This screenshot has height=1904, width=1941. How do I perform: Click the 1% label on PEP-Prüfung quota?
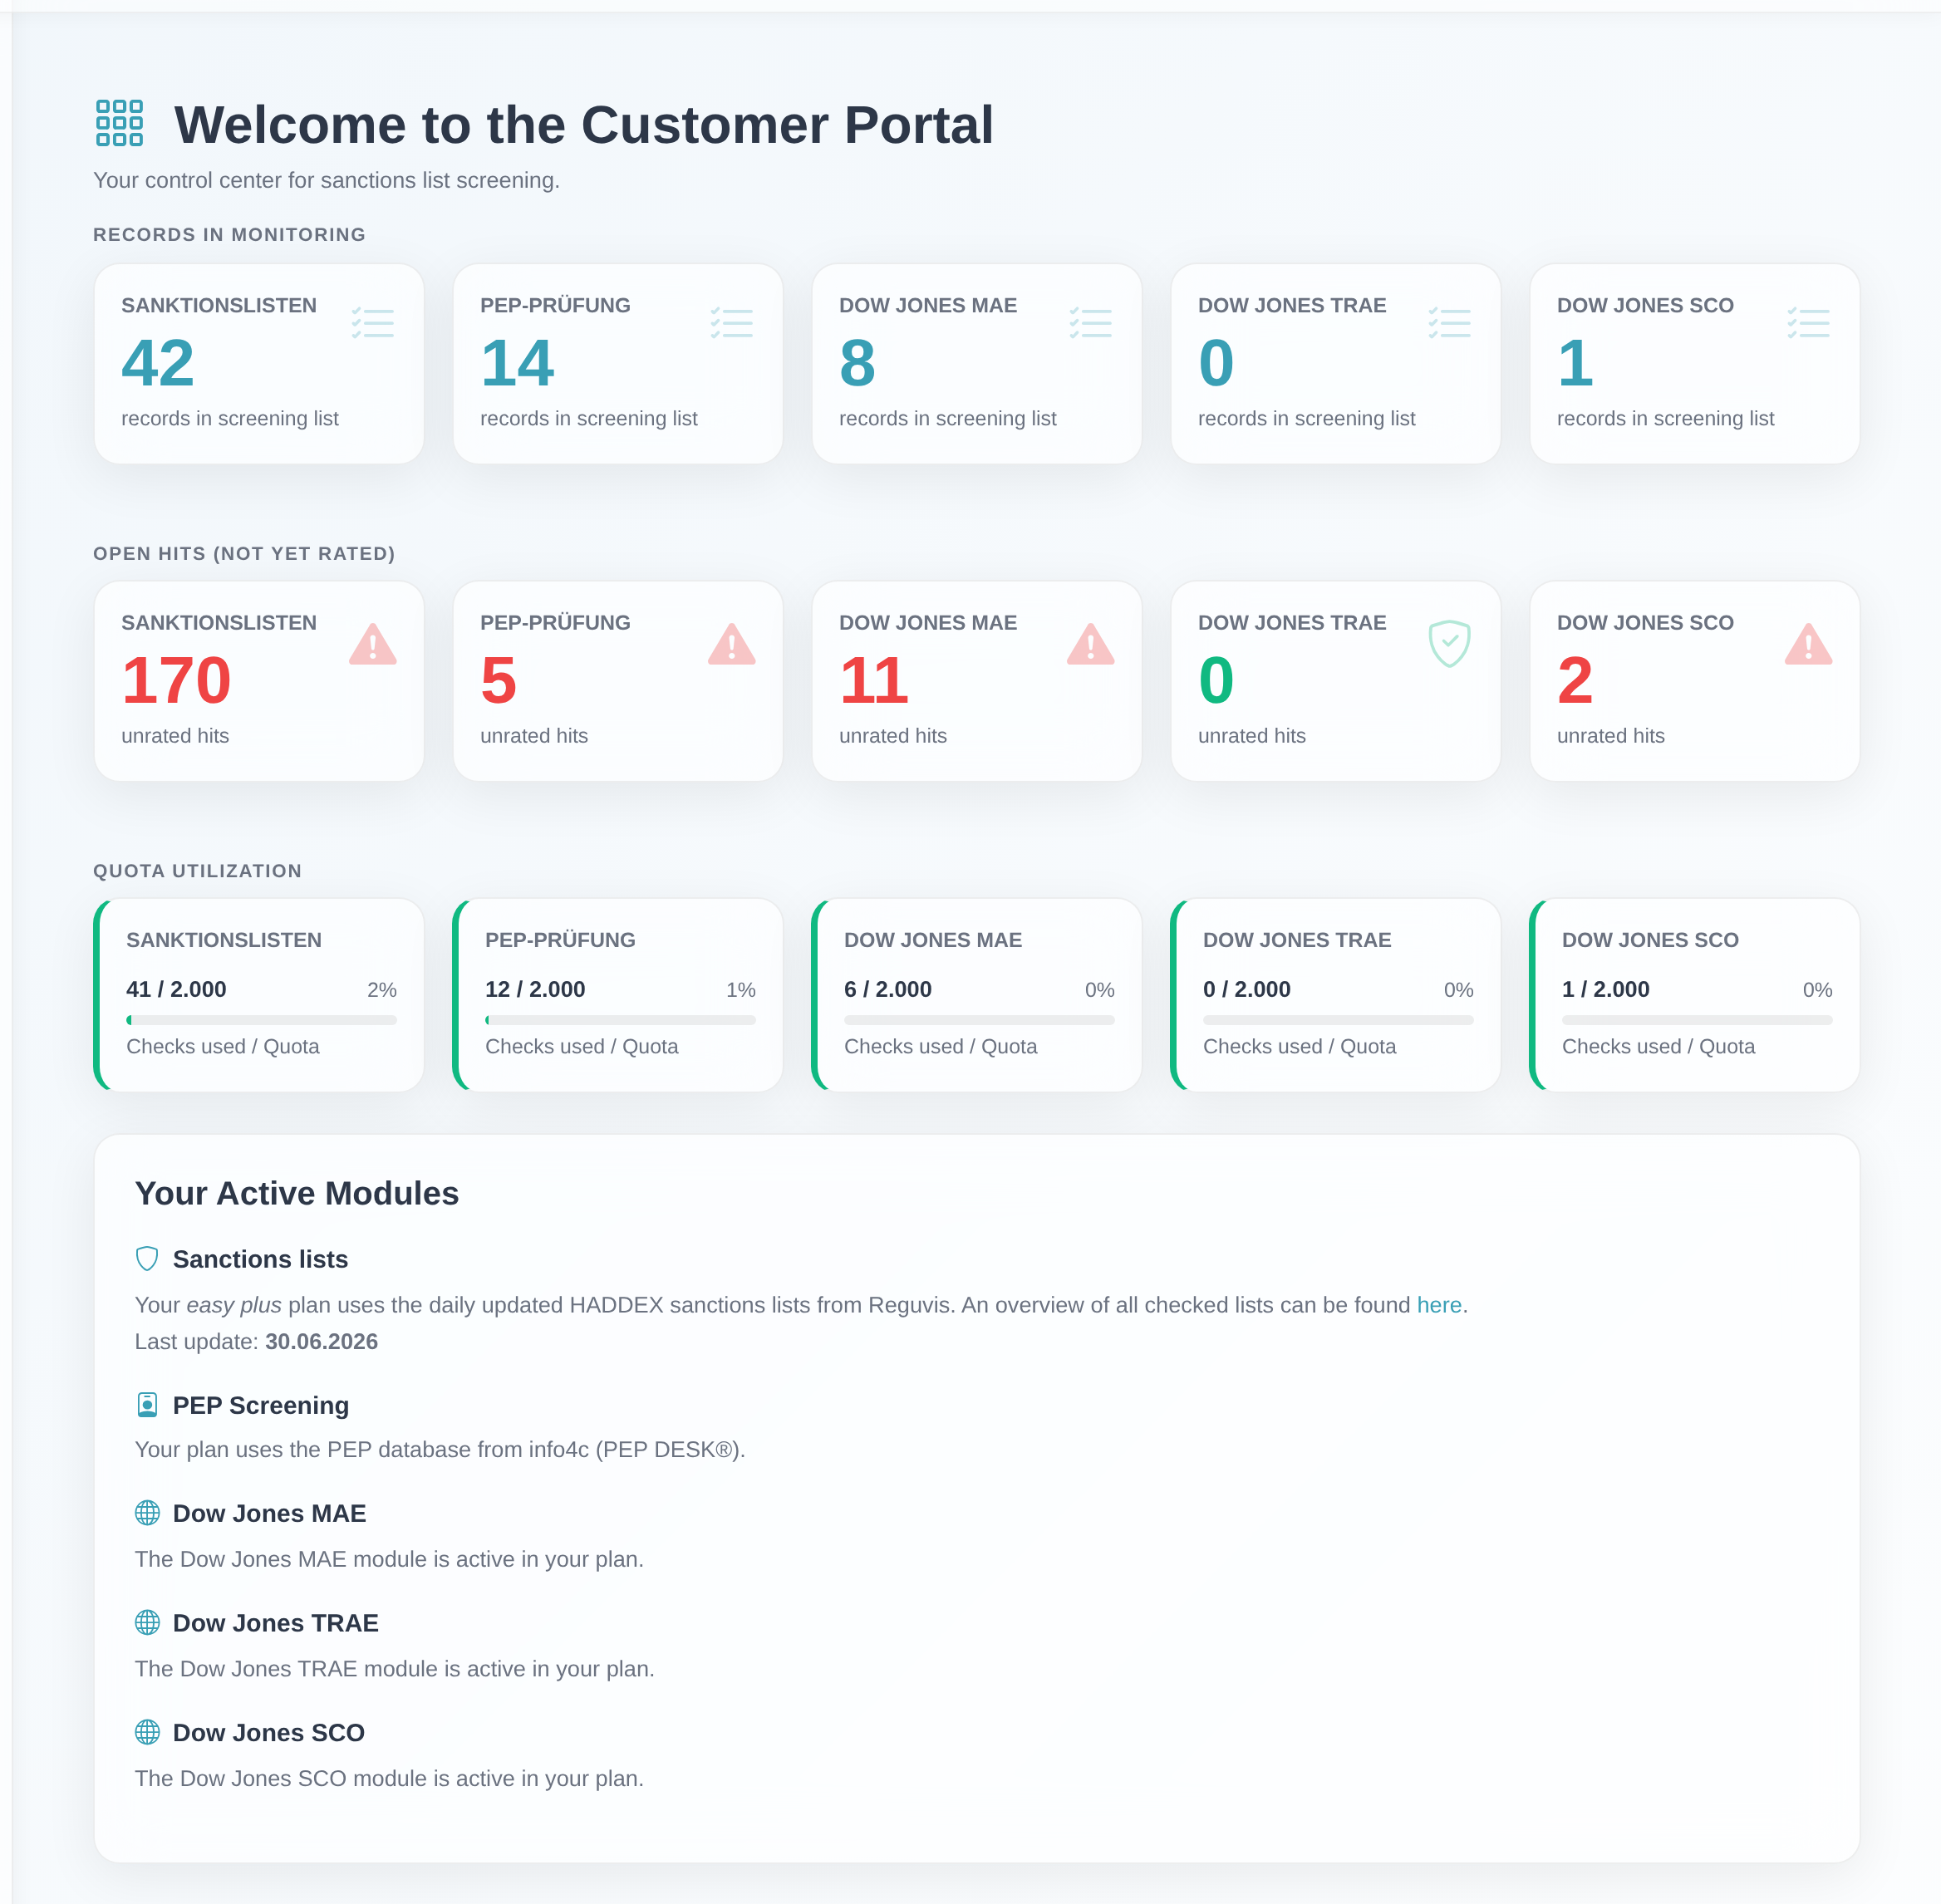click(741, 990)
